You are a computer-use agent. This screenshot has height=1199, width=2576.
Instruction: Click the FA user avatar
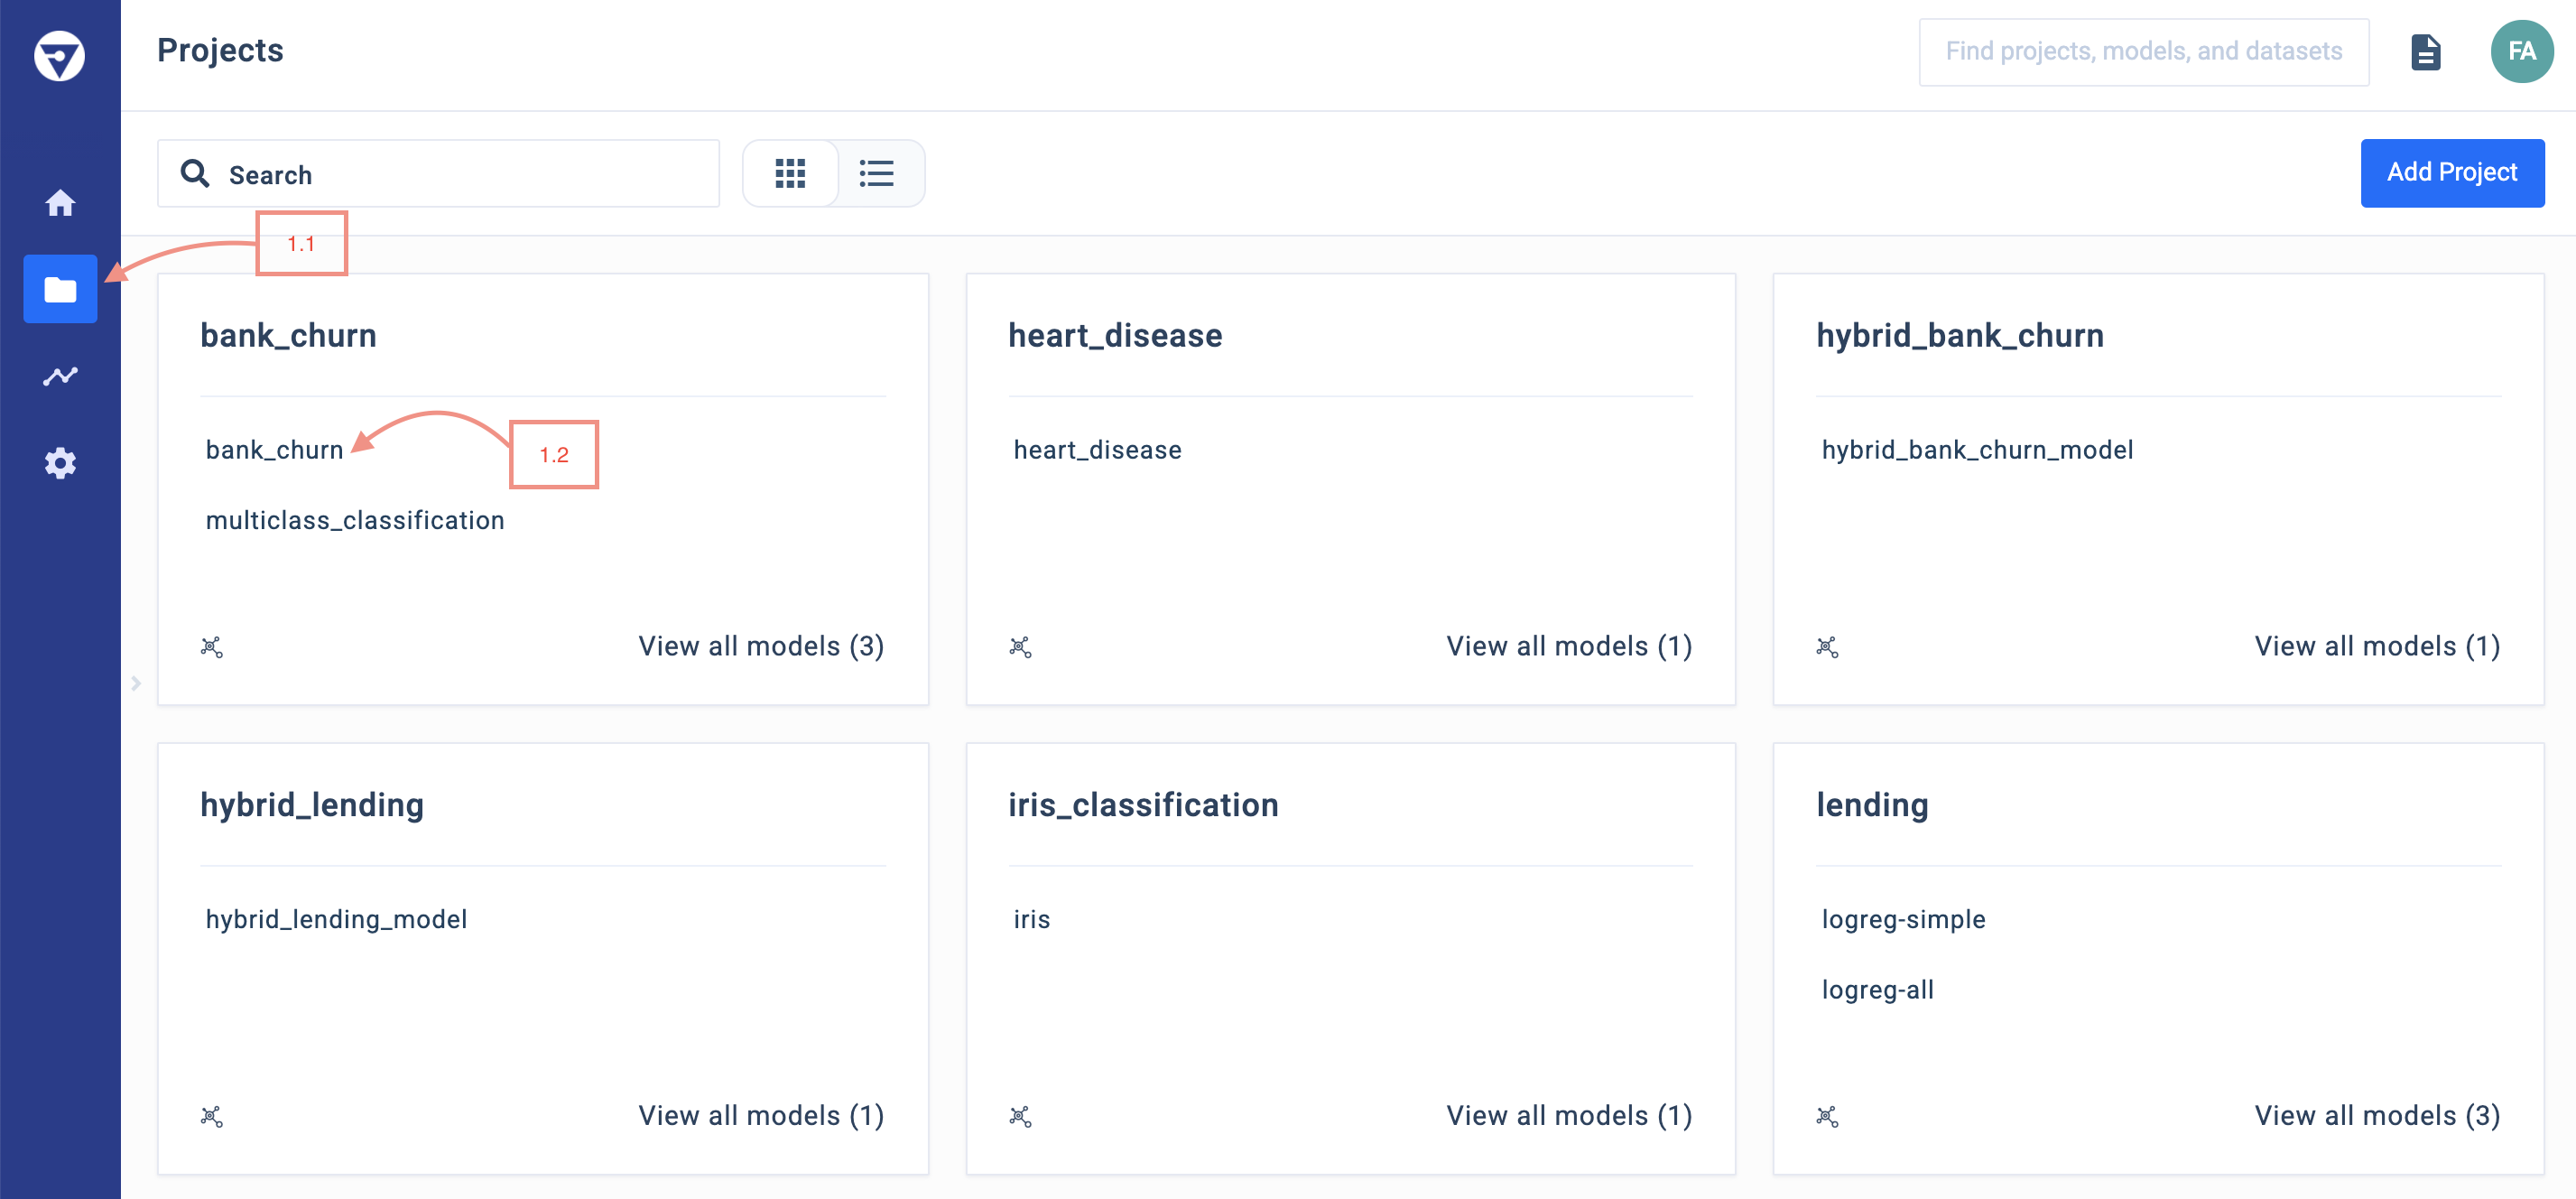(x=2521, y=52)
